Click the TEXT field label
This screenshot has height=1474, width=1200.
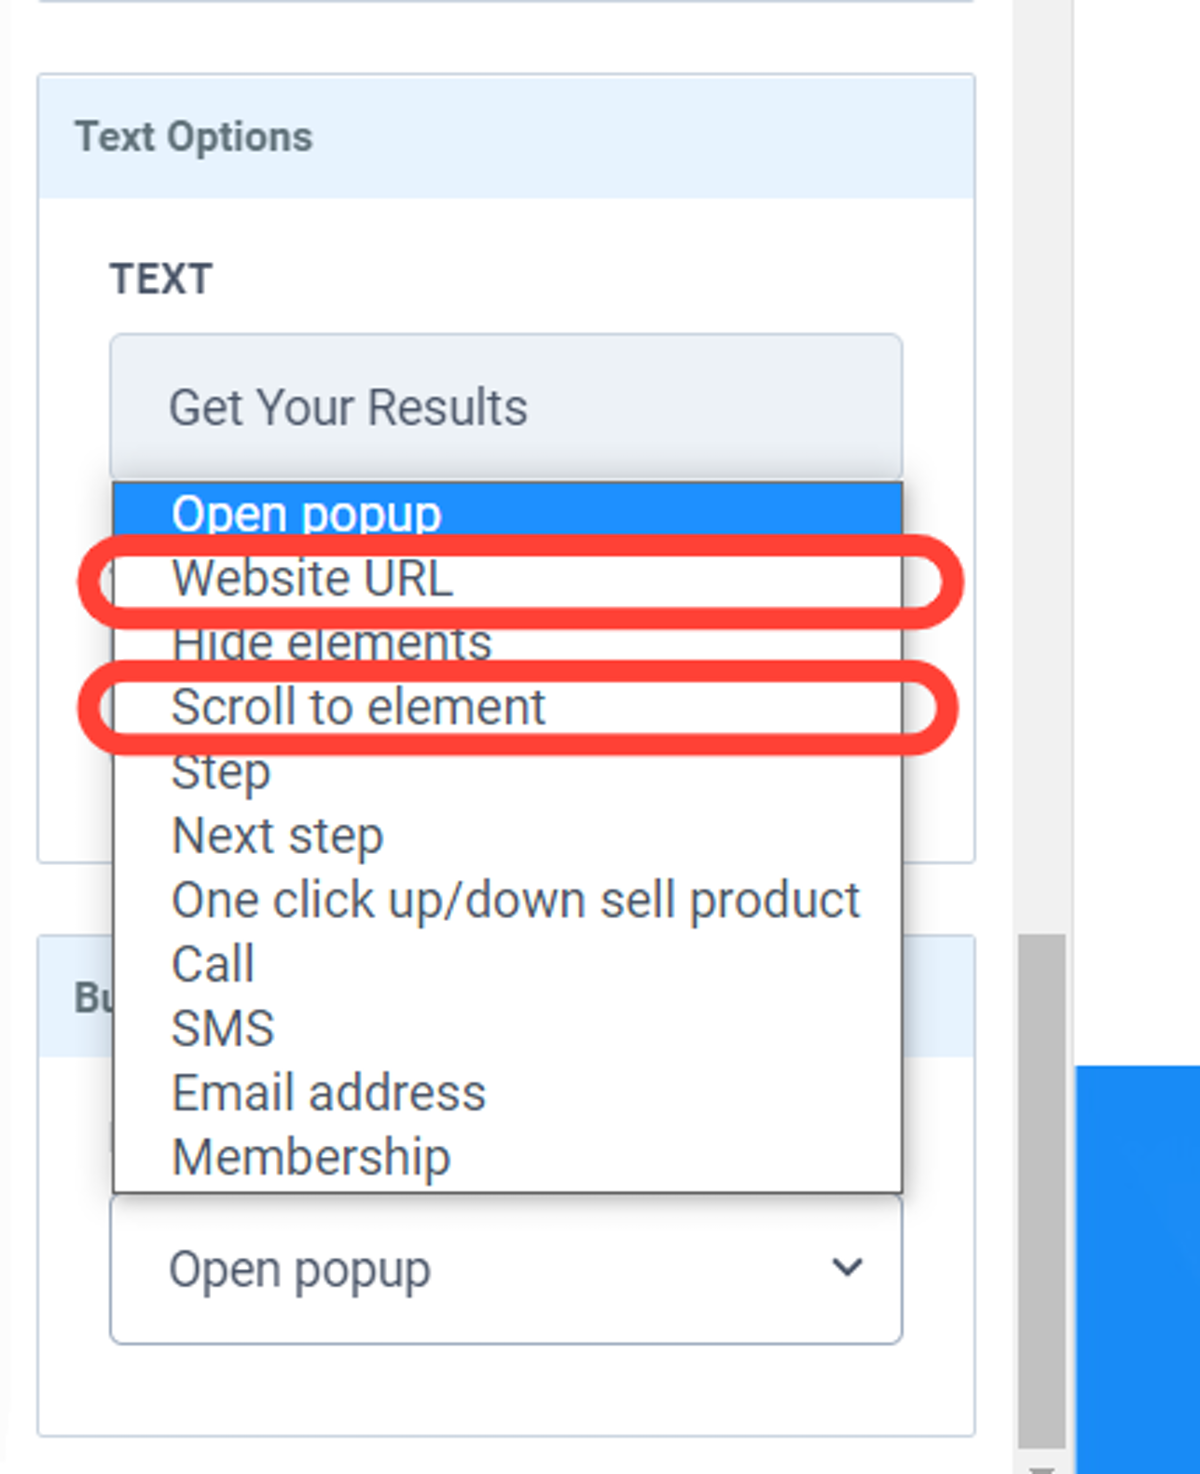(161, 279)
